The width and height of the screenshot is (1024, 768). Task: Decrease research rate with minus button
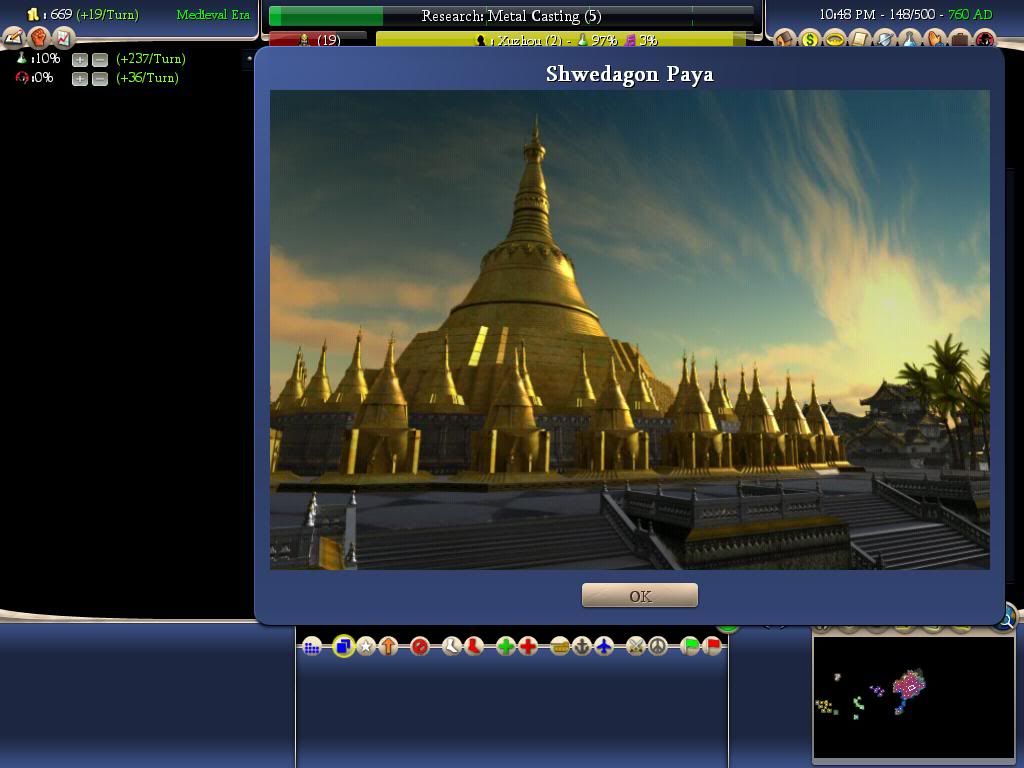pos(100,60)
